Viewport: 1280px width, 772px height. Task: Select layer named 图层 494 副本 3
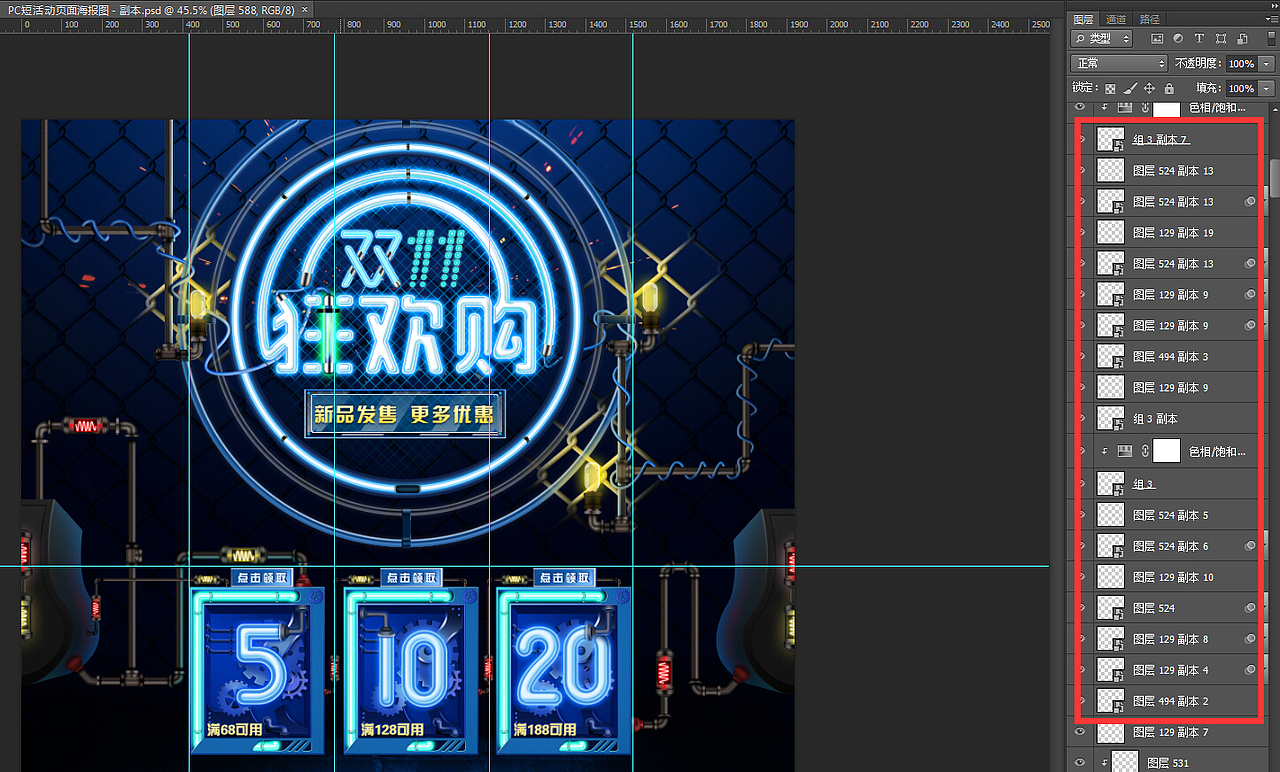click(x=1170, y=357)
